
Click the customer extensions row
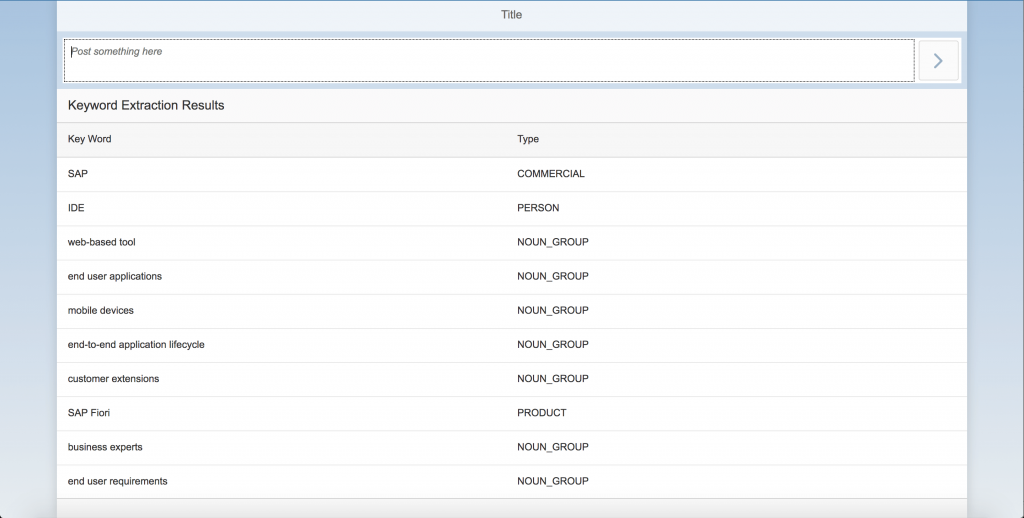(x=511, y=379)
